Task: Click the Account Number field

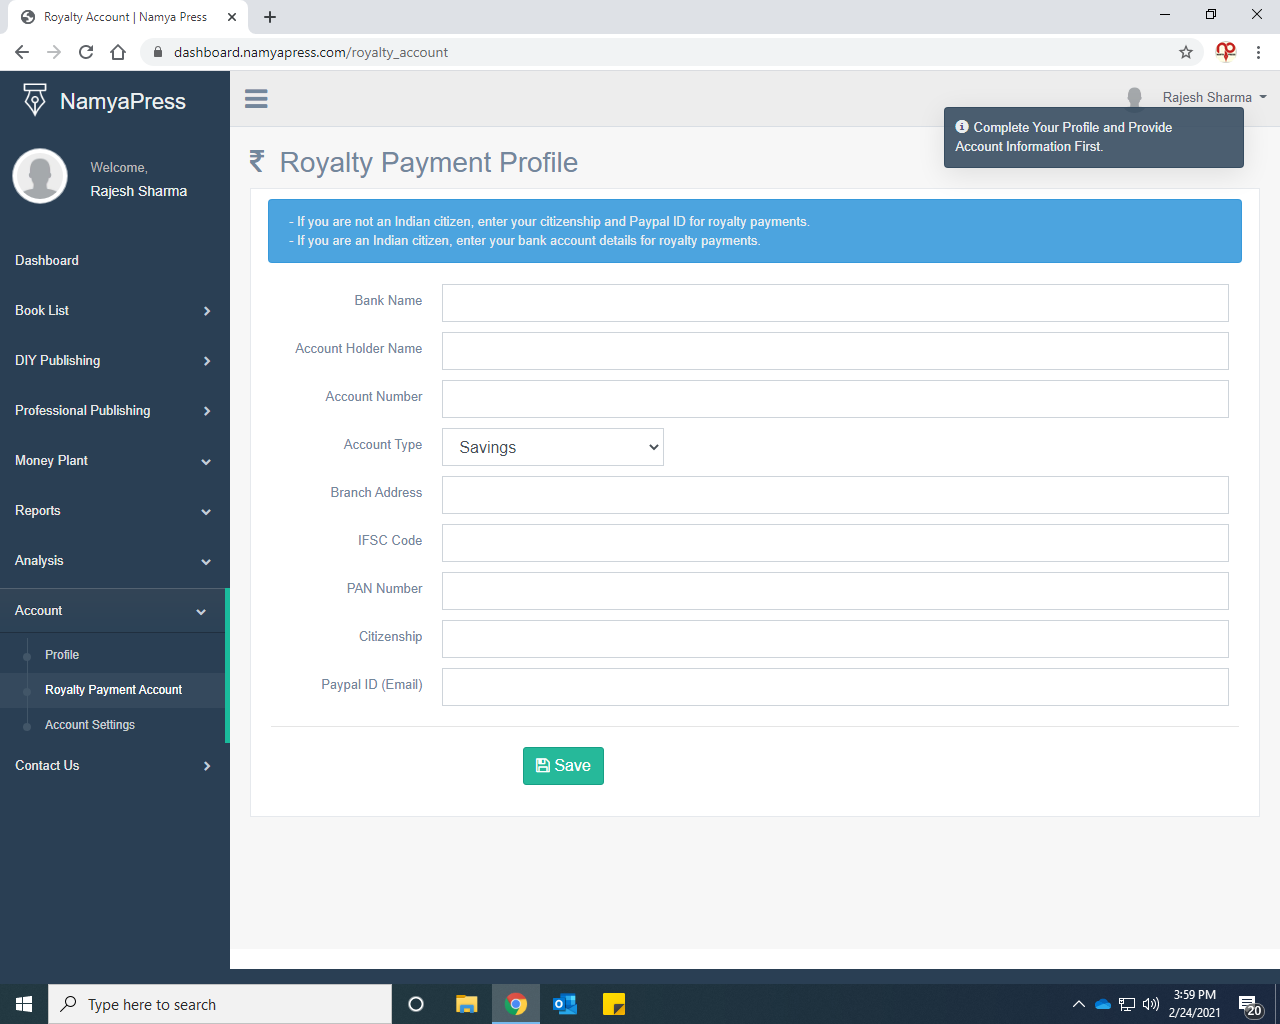Action: pos(835,399)
